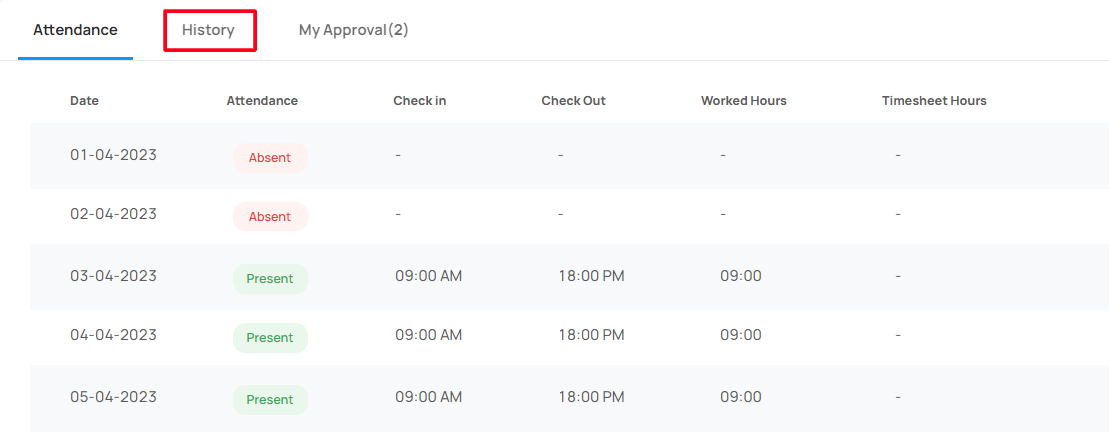Image resolution: width=1109 pixels, height=433 pixels.
Task: Click 09:00 AM check-in for 03-04-2023
Action: pyautogui.click(x=429, y=276)
